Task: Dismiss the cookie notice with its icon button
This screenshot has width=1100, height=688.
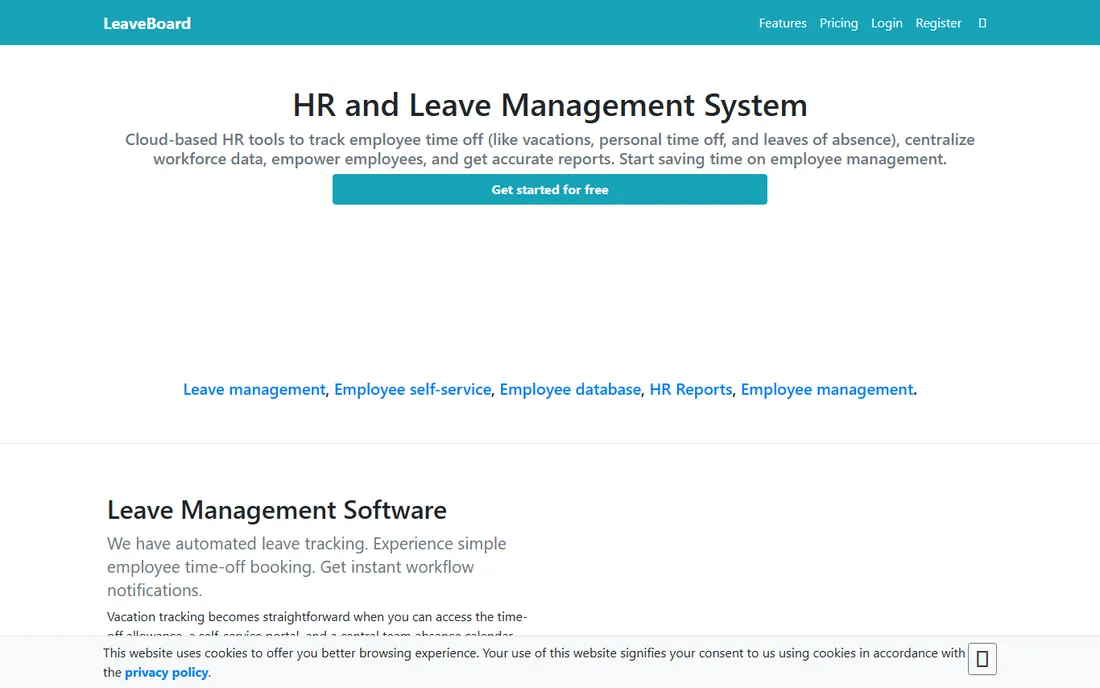Action: click(x=982, y=659)
